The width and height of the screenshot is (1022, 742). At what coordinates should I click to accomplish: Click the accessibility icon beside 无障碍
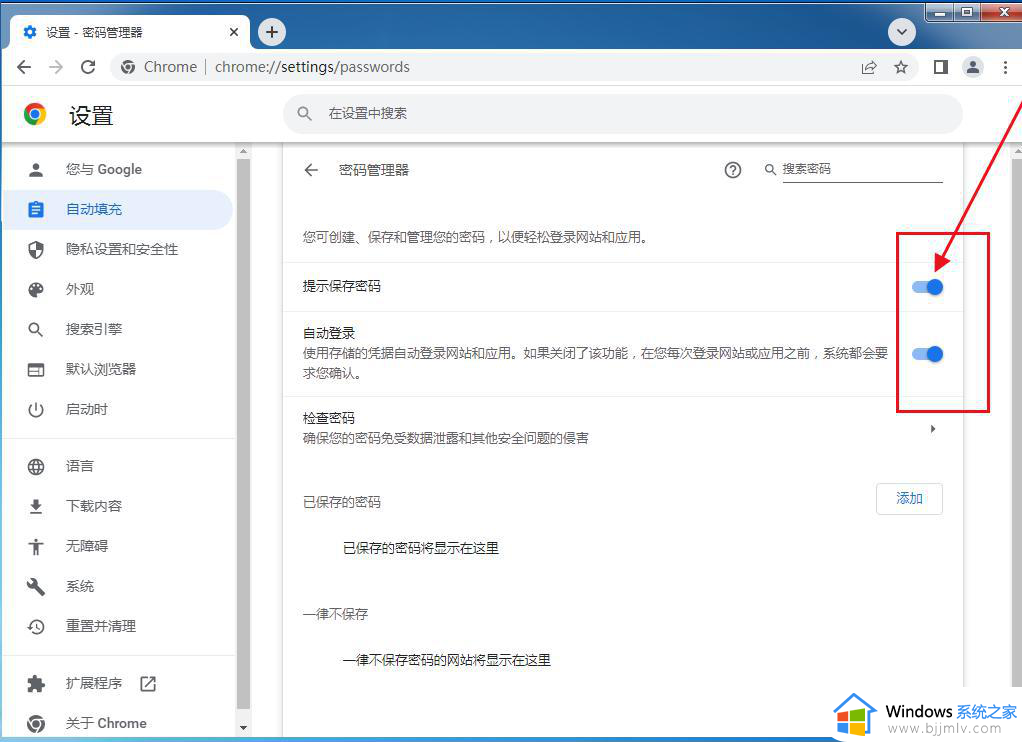pyautogui.click(x=36, y=546)
